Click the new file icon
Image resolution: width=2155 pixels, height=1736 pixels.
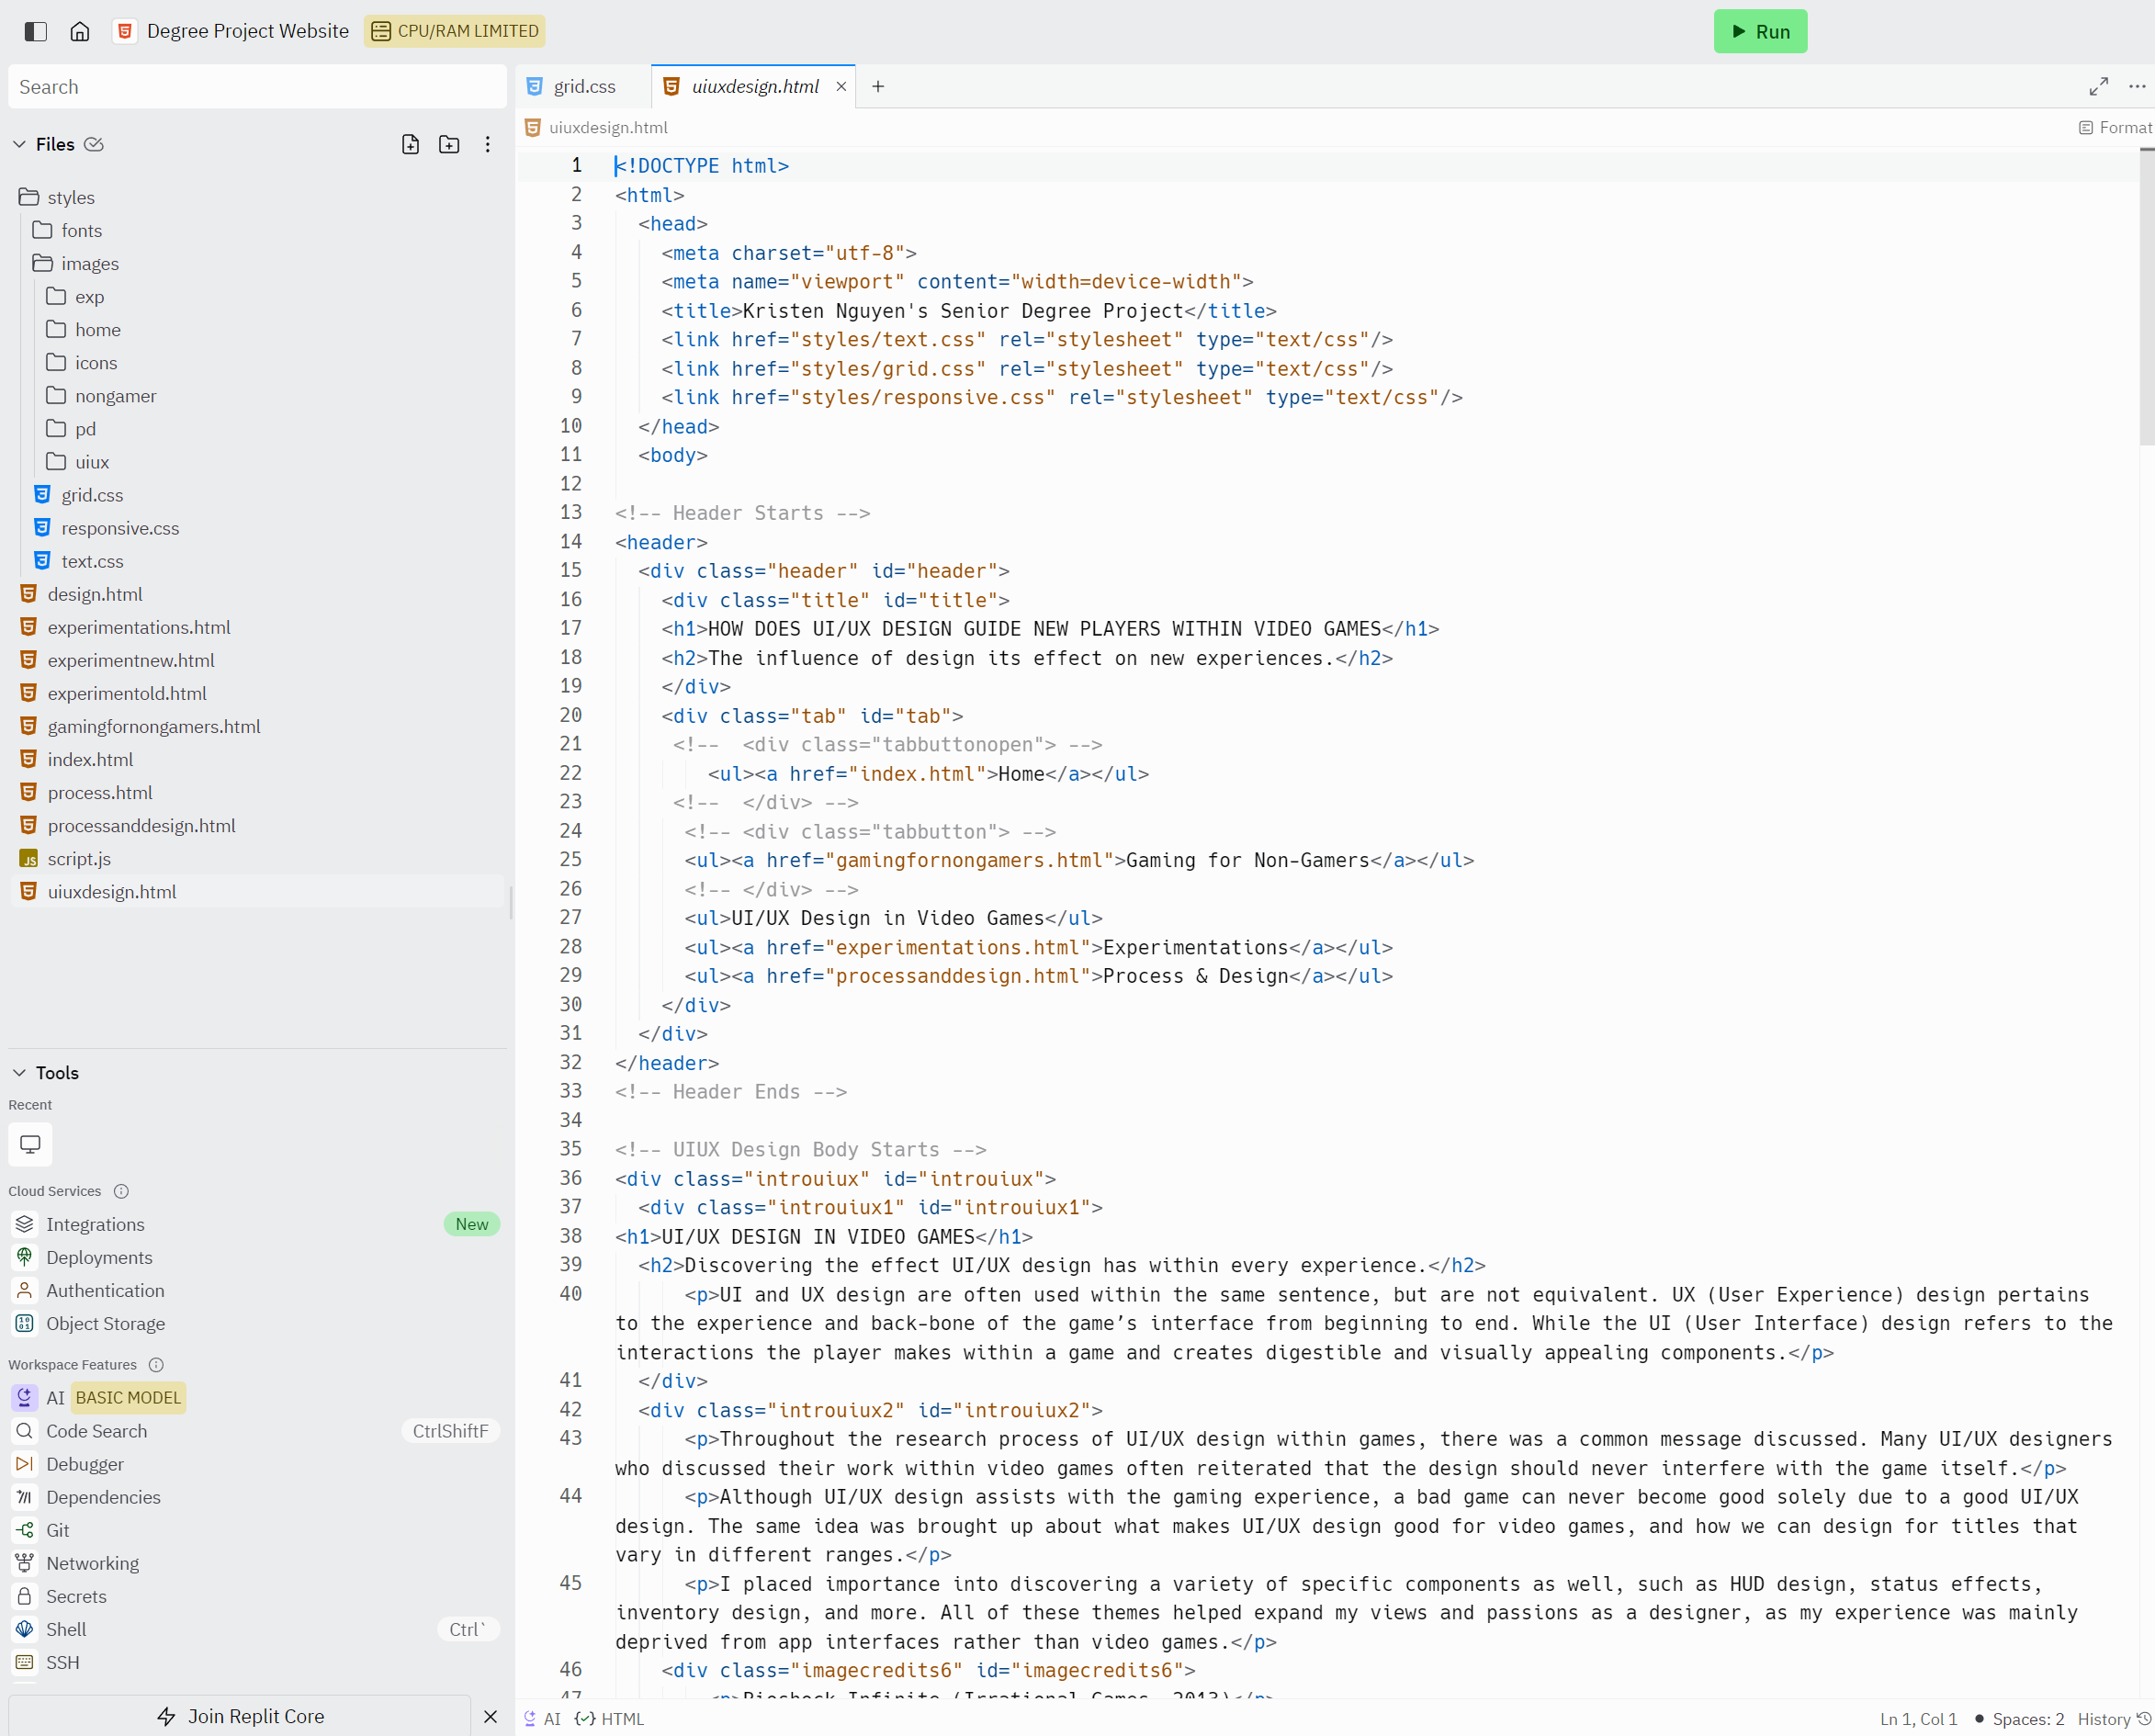pos(410,144)
